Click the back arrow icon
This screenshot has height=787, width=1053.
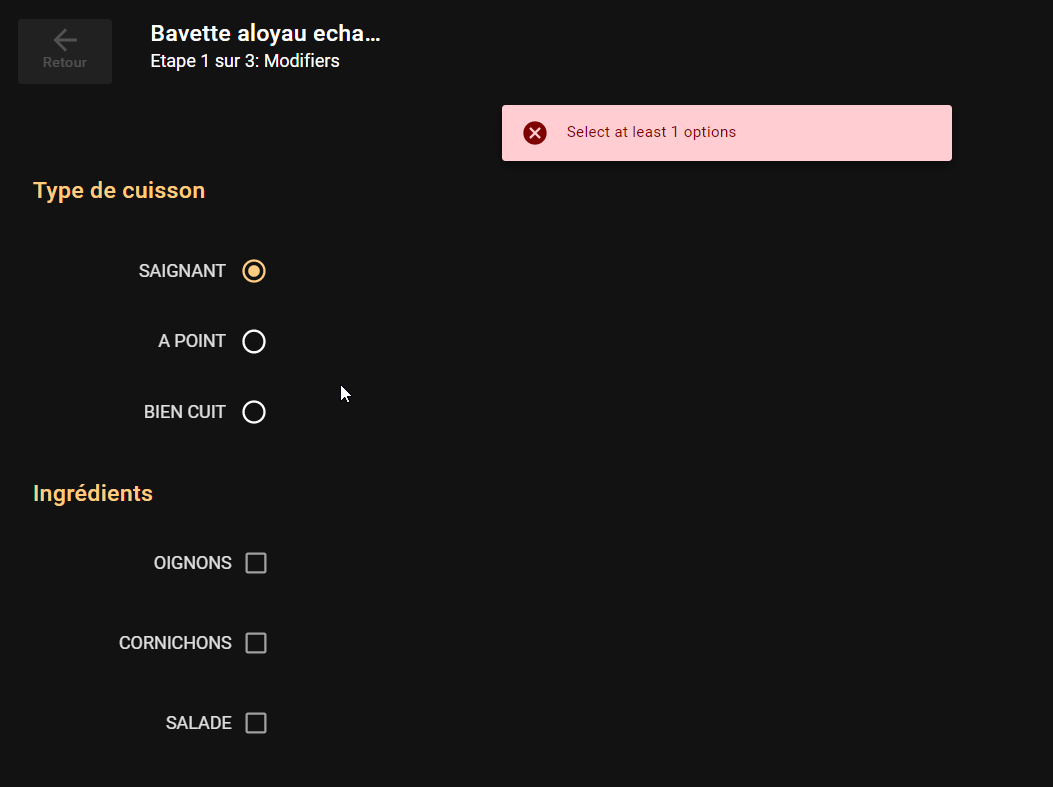[65, 40]
